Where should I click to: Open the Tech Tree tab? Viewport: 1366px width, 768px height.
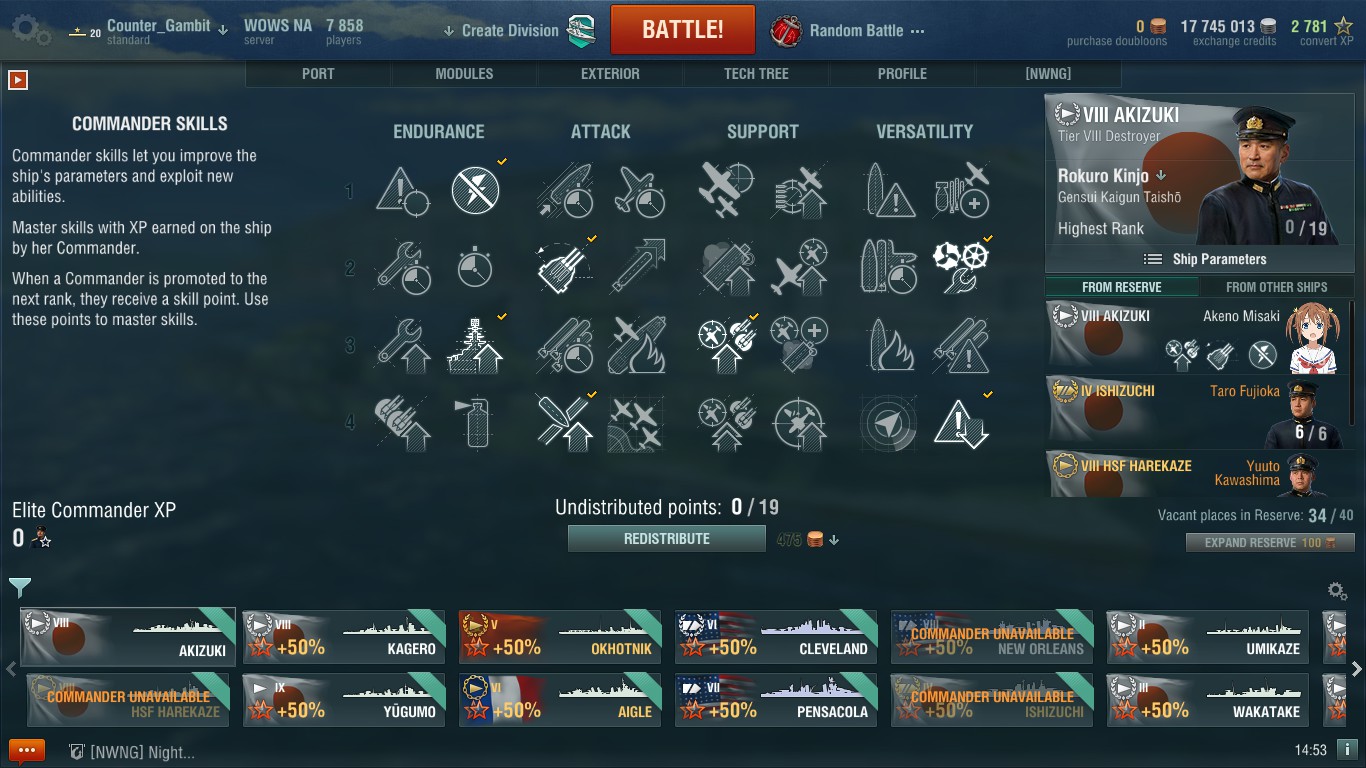click(756, 74)
